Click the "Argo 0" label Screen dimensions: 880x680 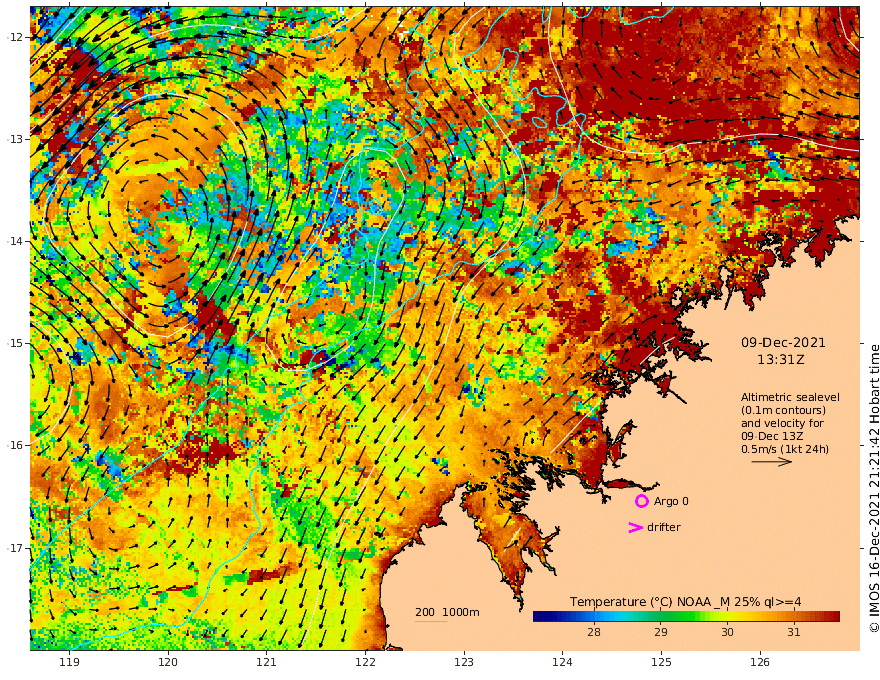(671, 501)
